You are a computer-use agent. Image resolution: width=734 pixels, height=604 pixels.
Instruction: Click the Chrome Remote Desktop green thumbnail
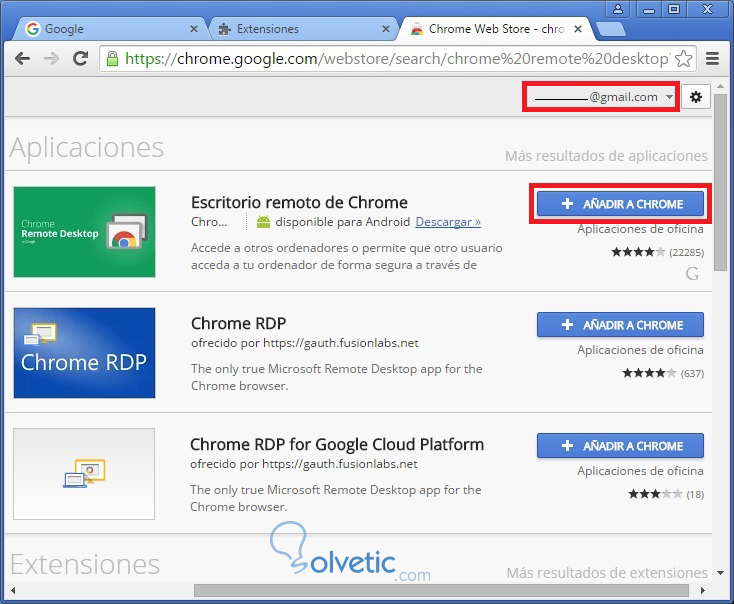tap(84, 232)
